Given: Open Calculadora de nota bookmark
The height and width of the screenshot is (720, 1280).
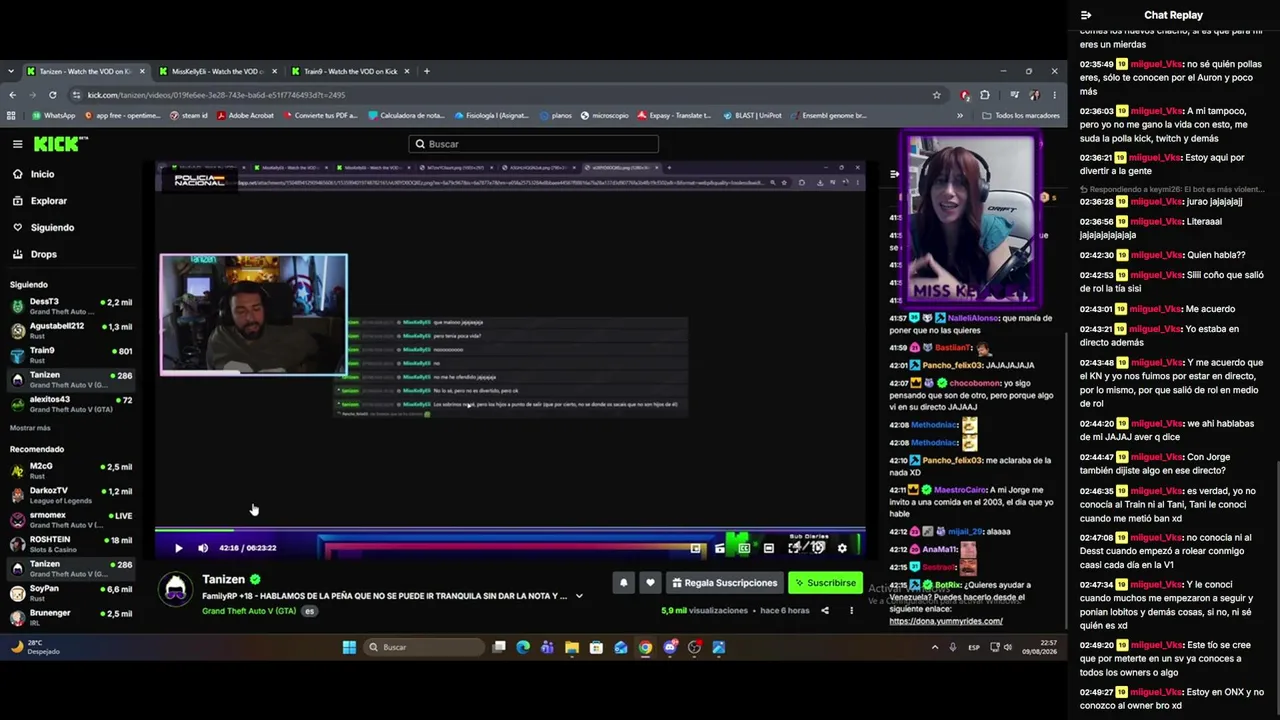Looking at the screenshot, I should [x=405, y=115].
